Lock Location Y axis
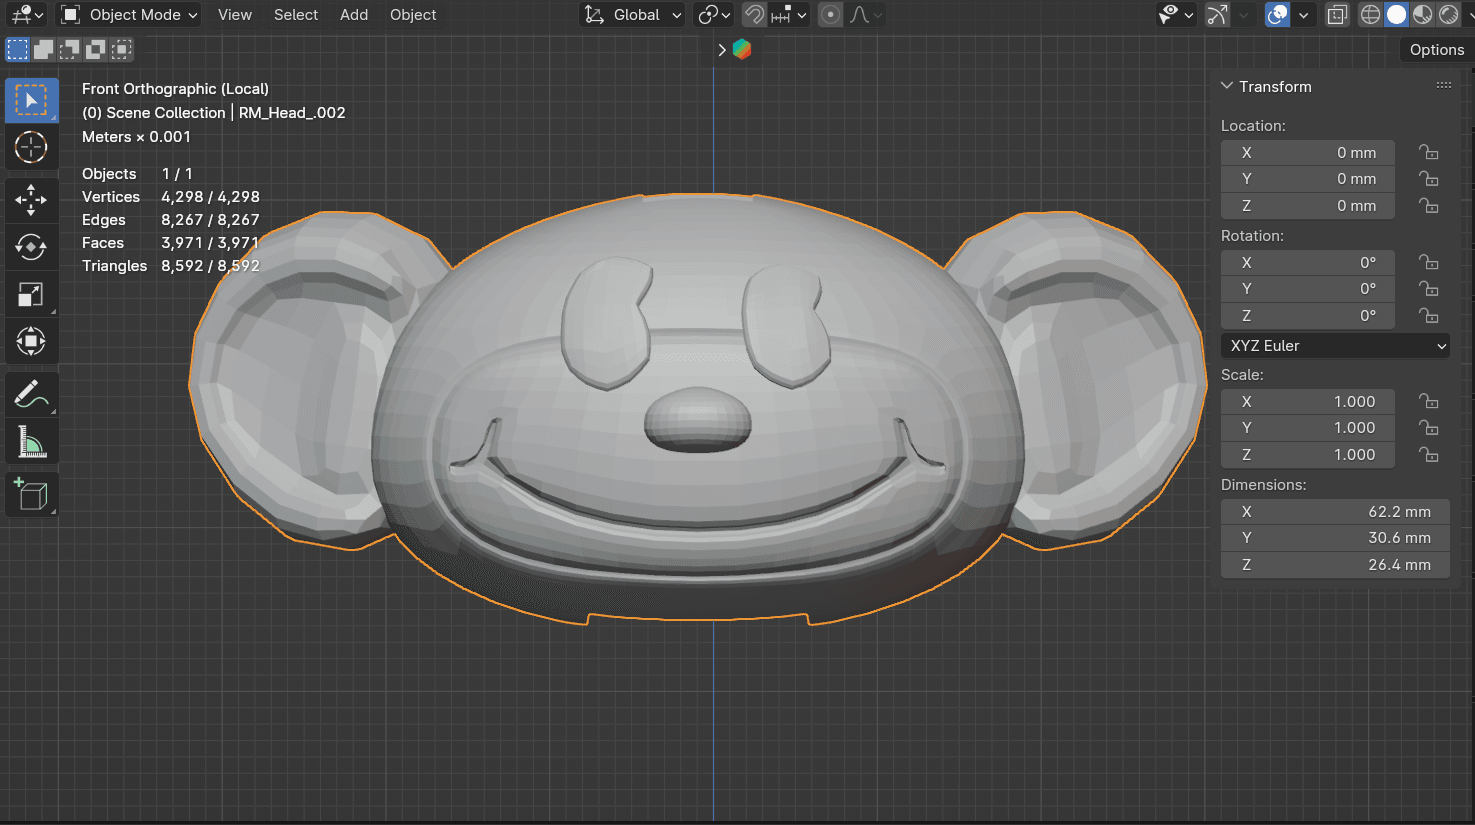Image resolution: width=1475 pixels, height=825 pixels. coord(1429,179)
